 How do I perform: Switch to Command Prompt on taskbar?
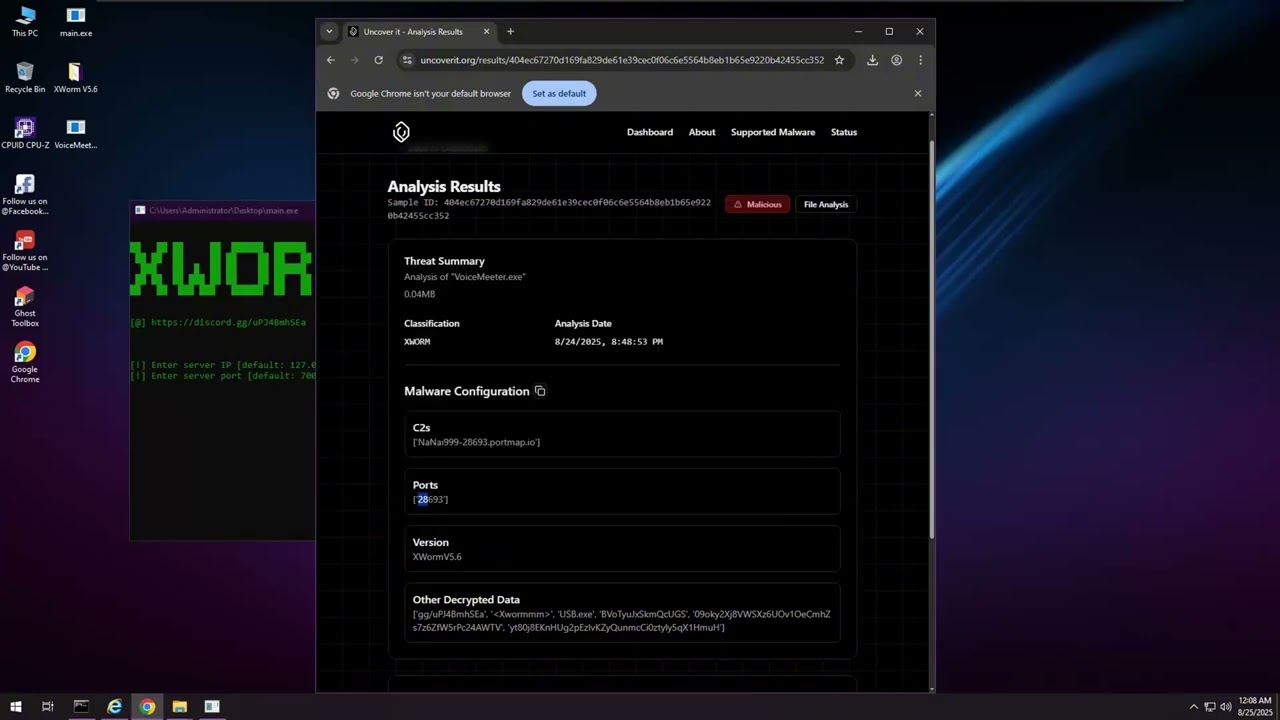point(81,707)
